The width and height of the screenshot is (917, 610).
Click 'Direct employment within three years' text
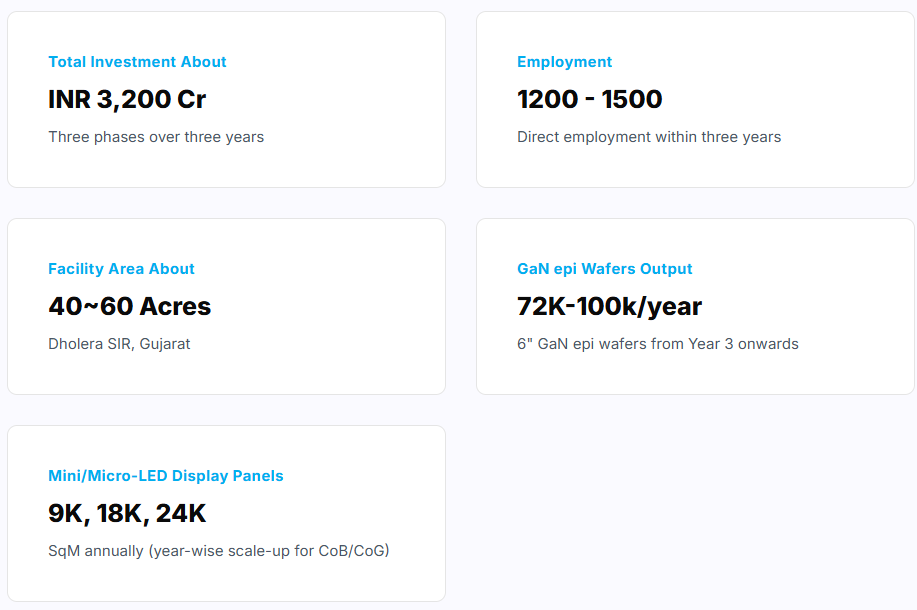[649, 137]
